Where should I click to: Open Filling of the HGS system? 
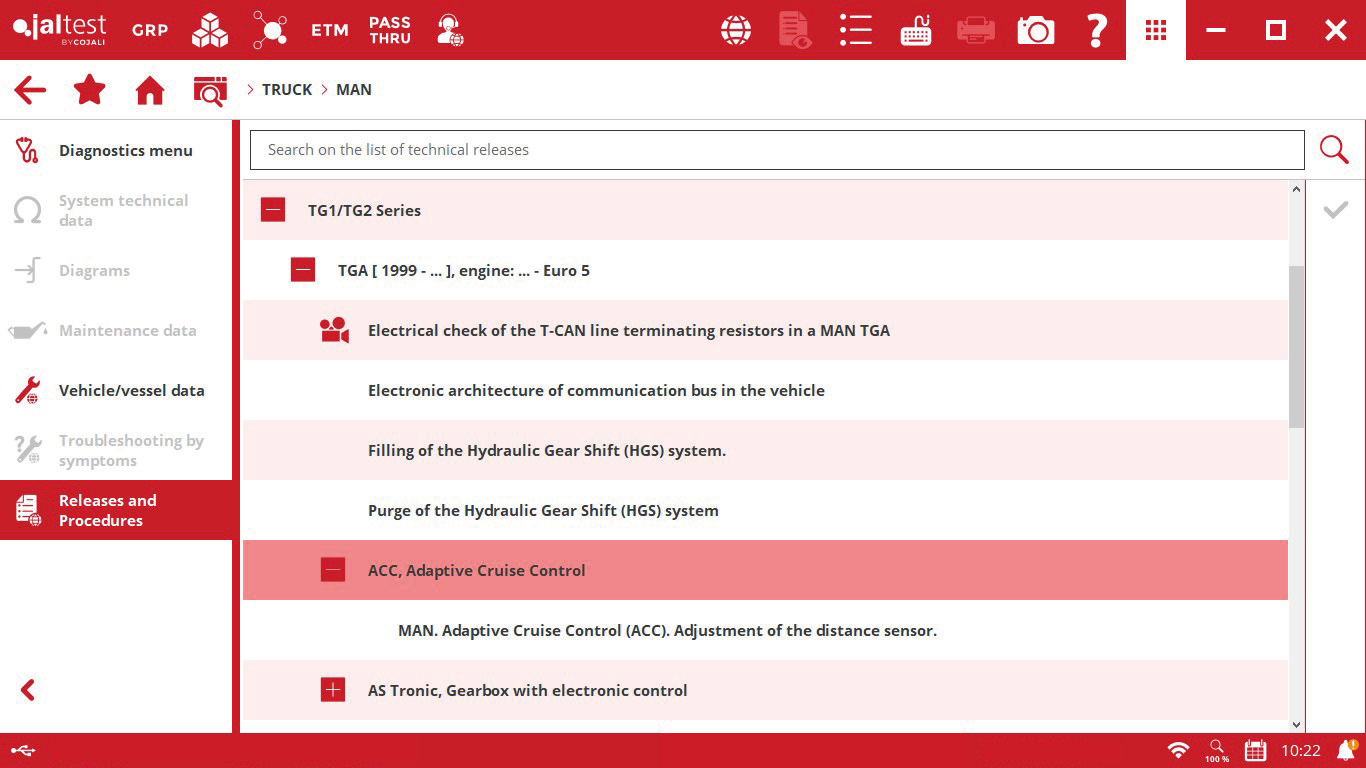point(765,450)
